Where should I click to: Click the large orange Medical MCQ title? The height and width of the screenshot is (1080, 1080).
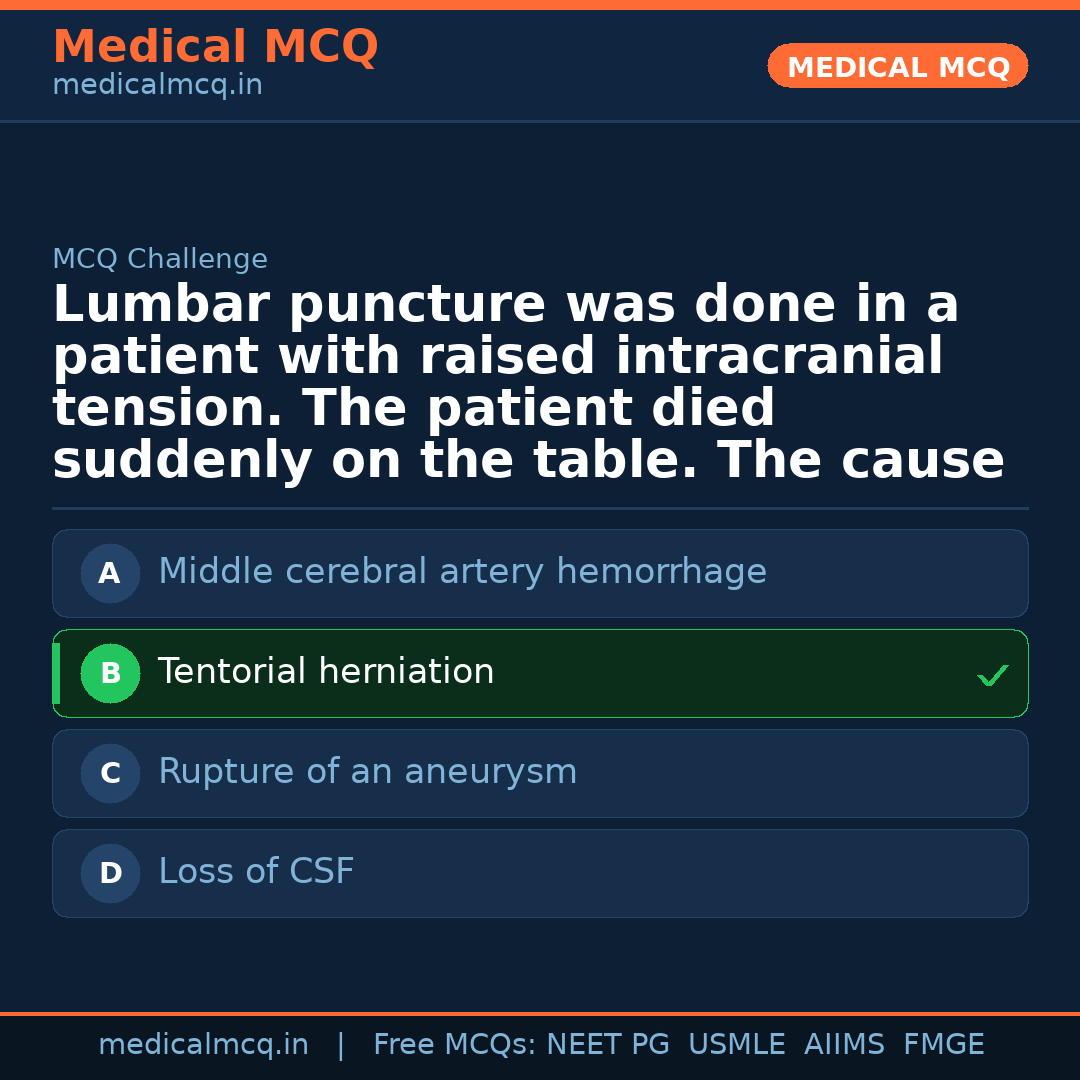215,47
